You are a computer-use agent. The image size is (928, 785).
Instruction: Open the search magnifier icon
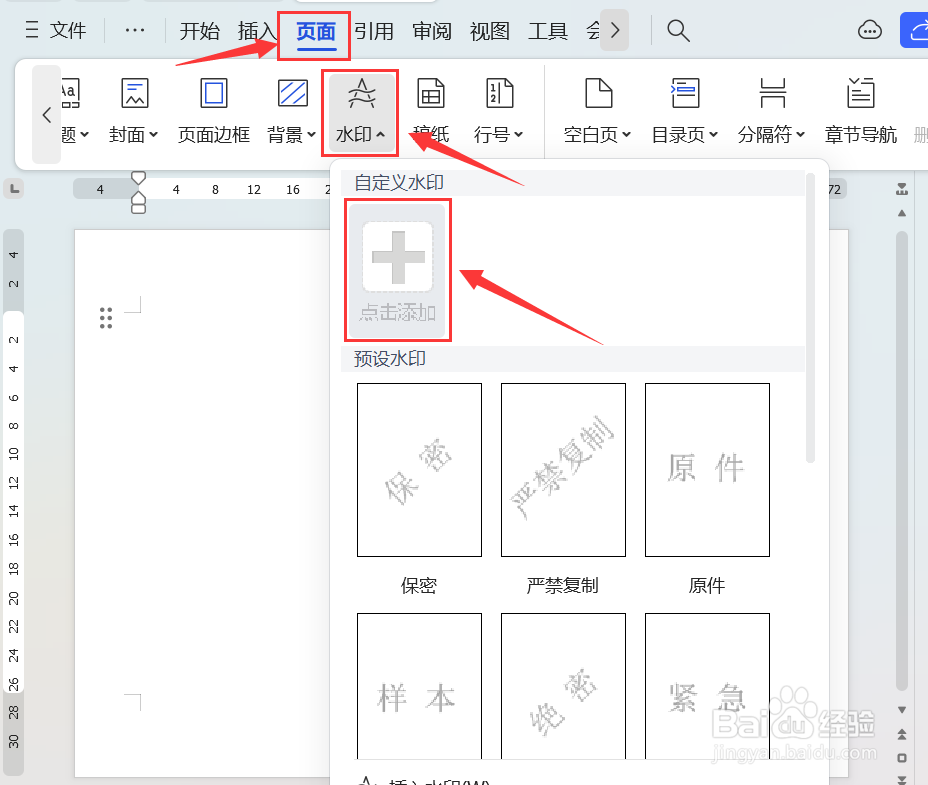point(678,30)
